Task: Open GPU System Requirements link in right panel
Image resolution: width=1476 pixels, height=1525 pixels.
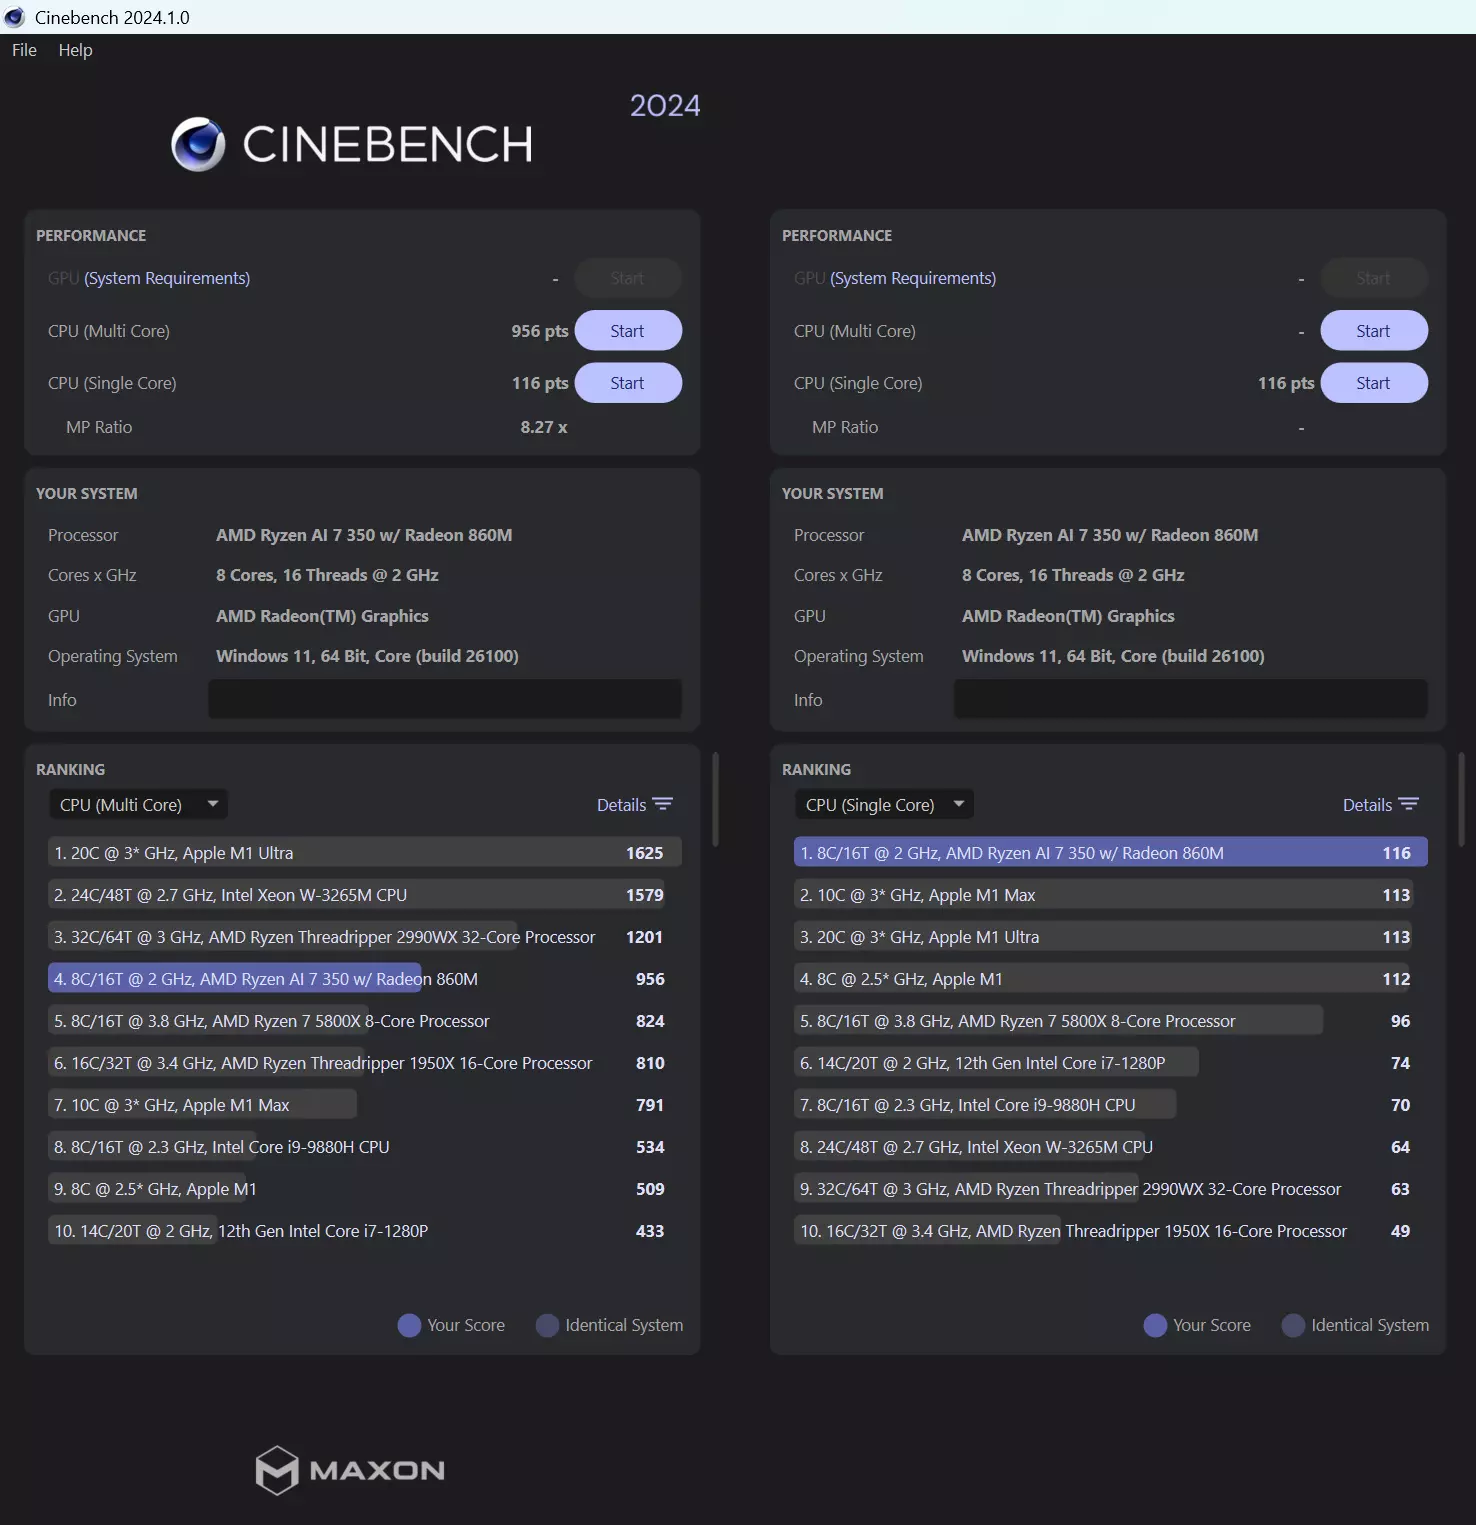Action: pos(913,278)
